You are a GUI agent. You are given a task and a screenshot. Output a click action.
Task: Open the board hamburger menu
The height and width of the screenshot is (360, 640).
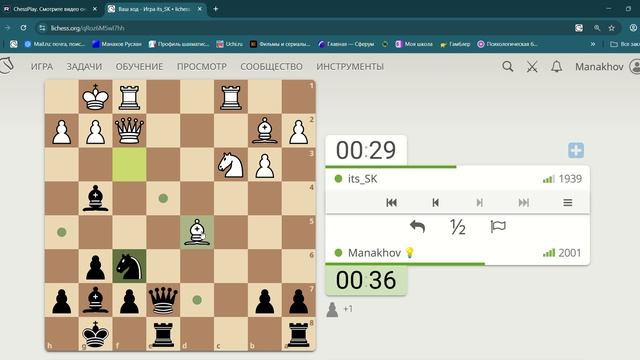click(x=568, y=202)
